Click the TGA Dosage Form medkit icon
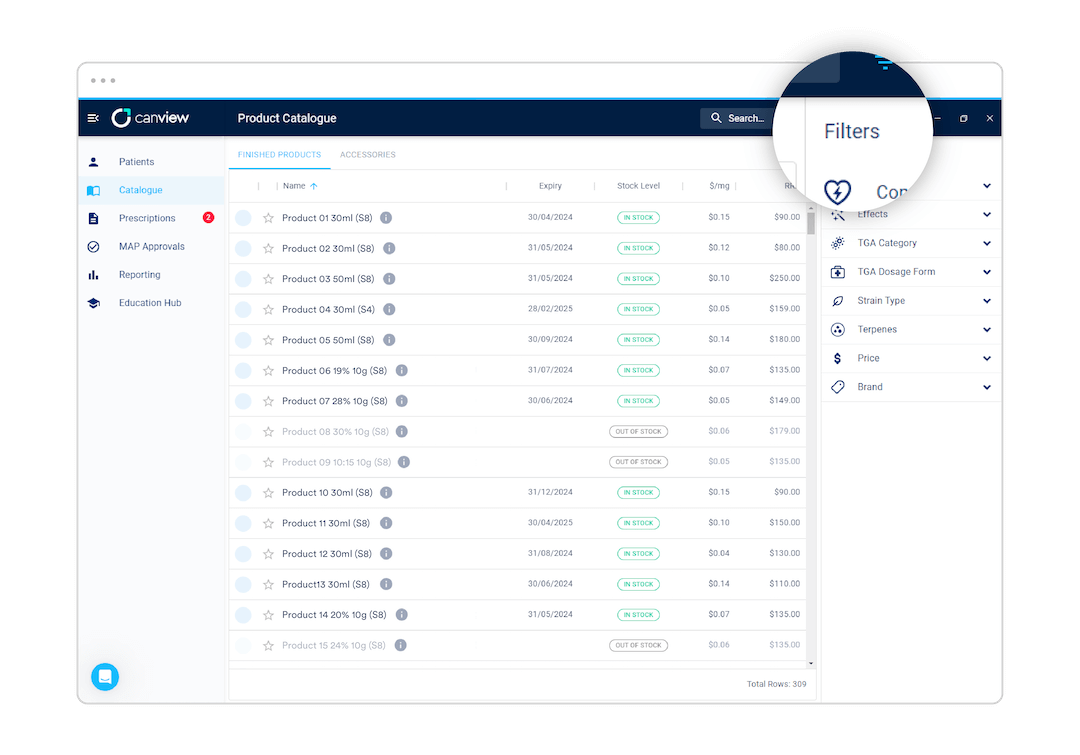 coord(838,272)
